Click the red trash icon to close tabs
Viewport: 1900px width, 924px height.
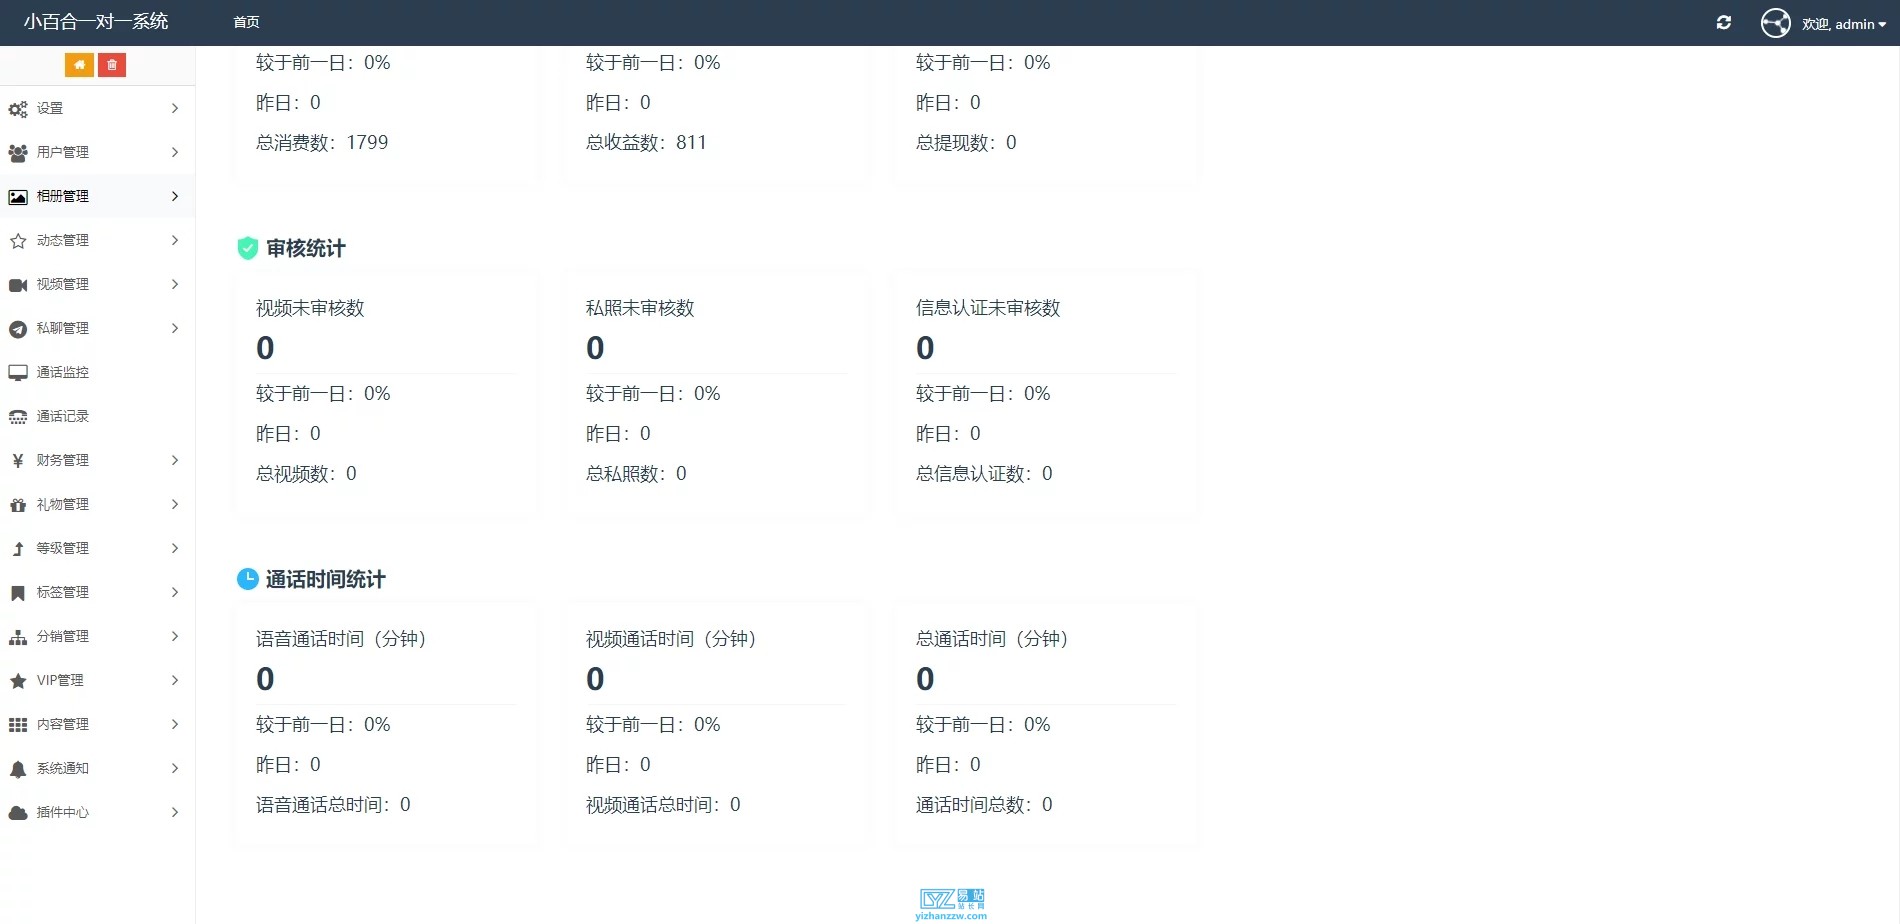coord(111,64)
